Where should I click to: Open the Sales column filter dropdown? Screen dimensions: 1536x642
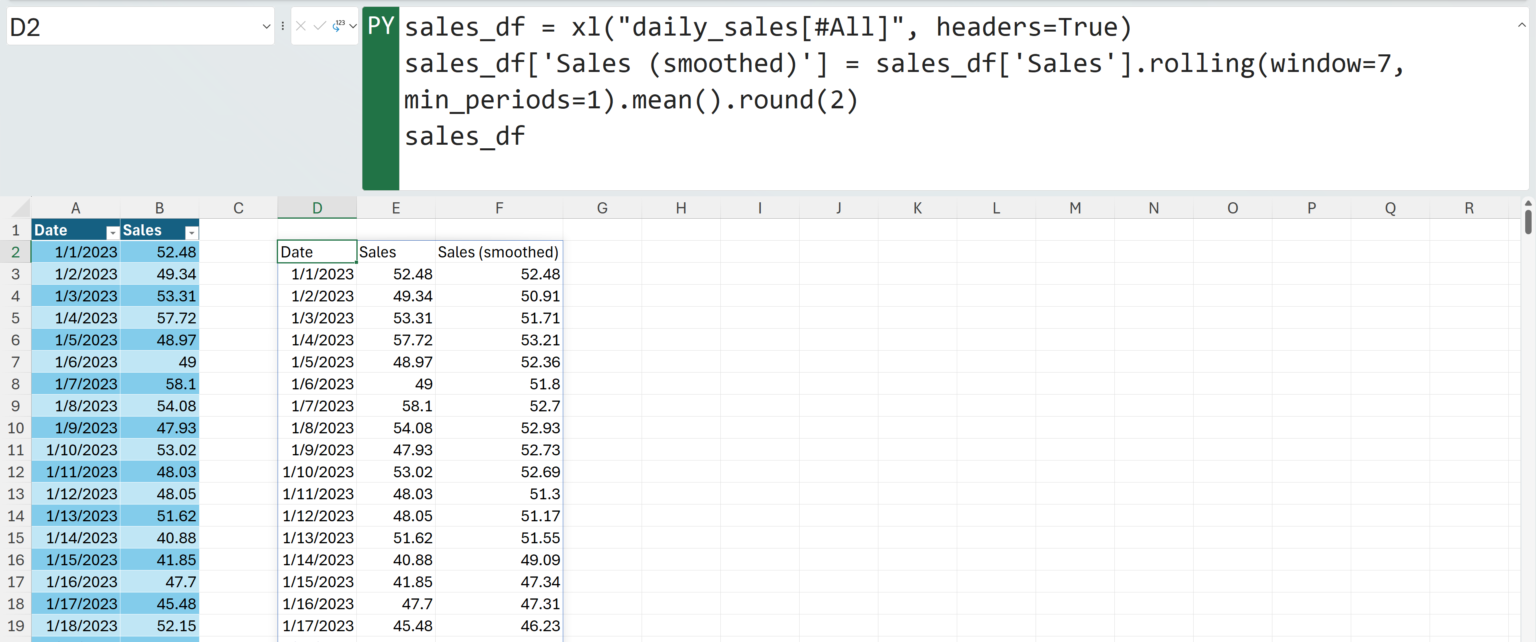pos(191,231)
